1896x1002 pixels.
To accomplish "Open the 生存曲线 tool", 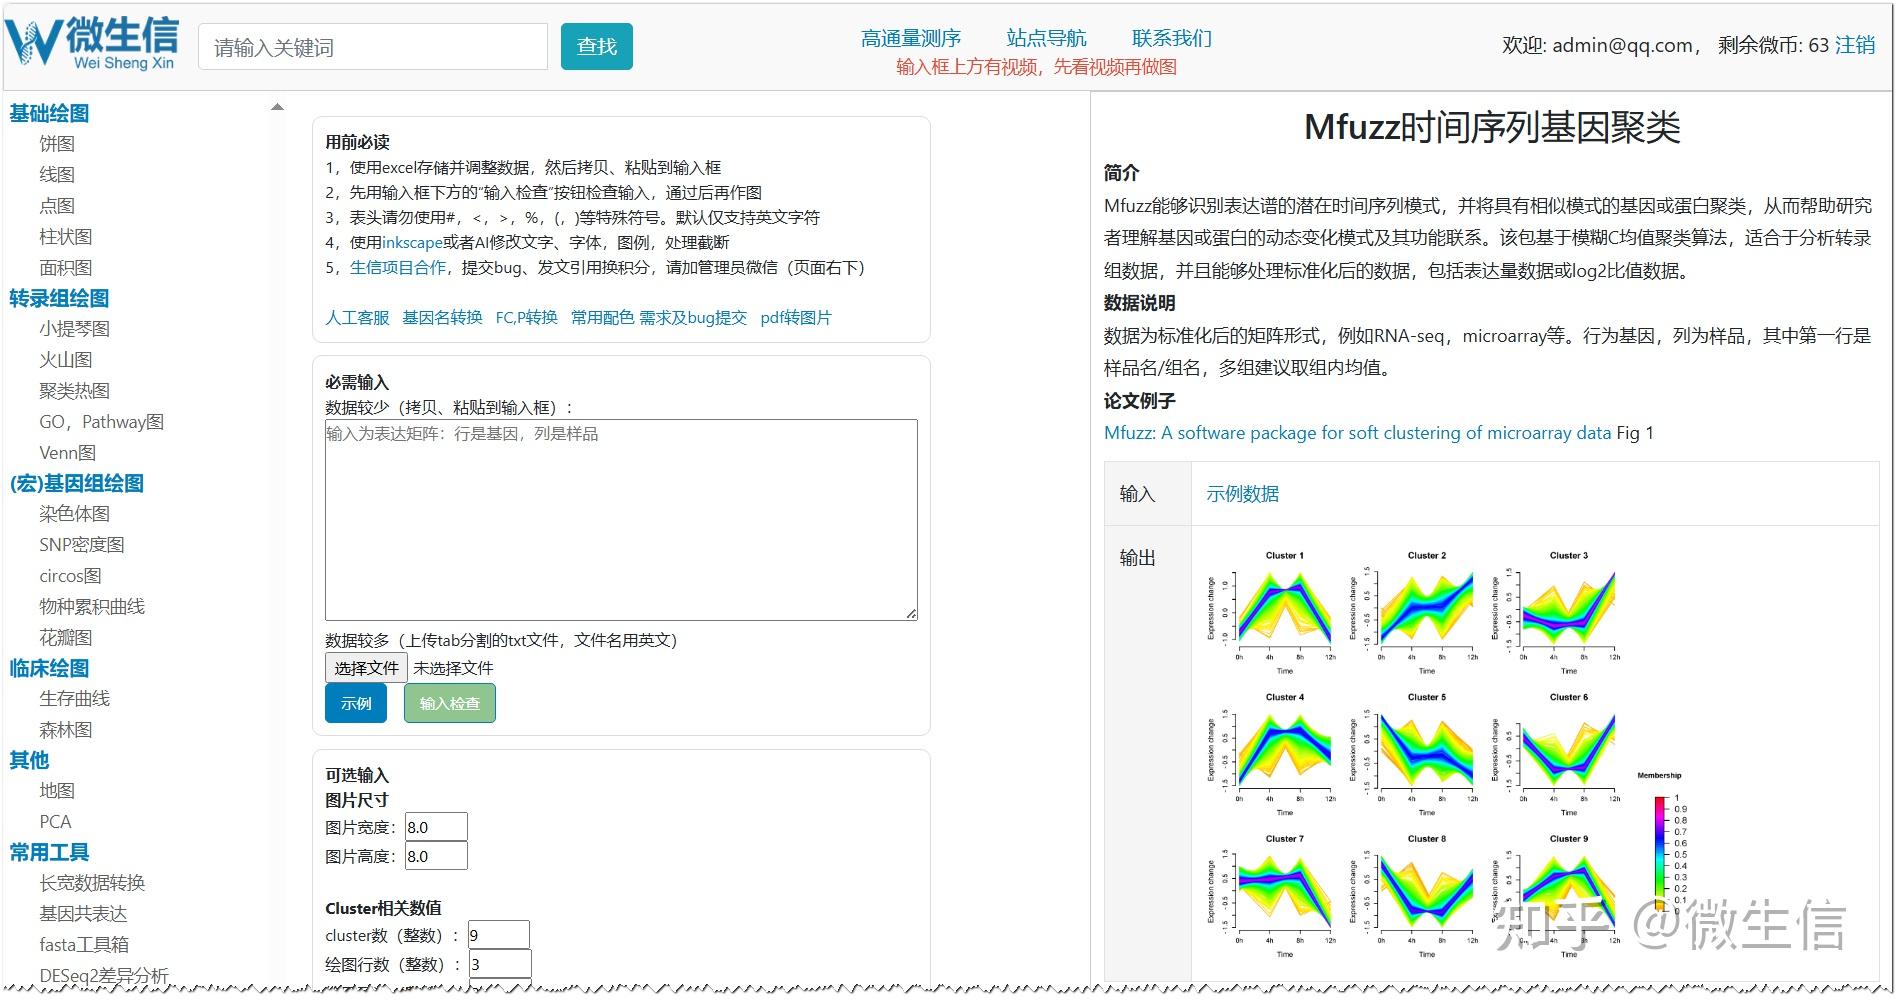I will (75, 698).
